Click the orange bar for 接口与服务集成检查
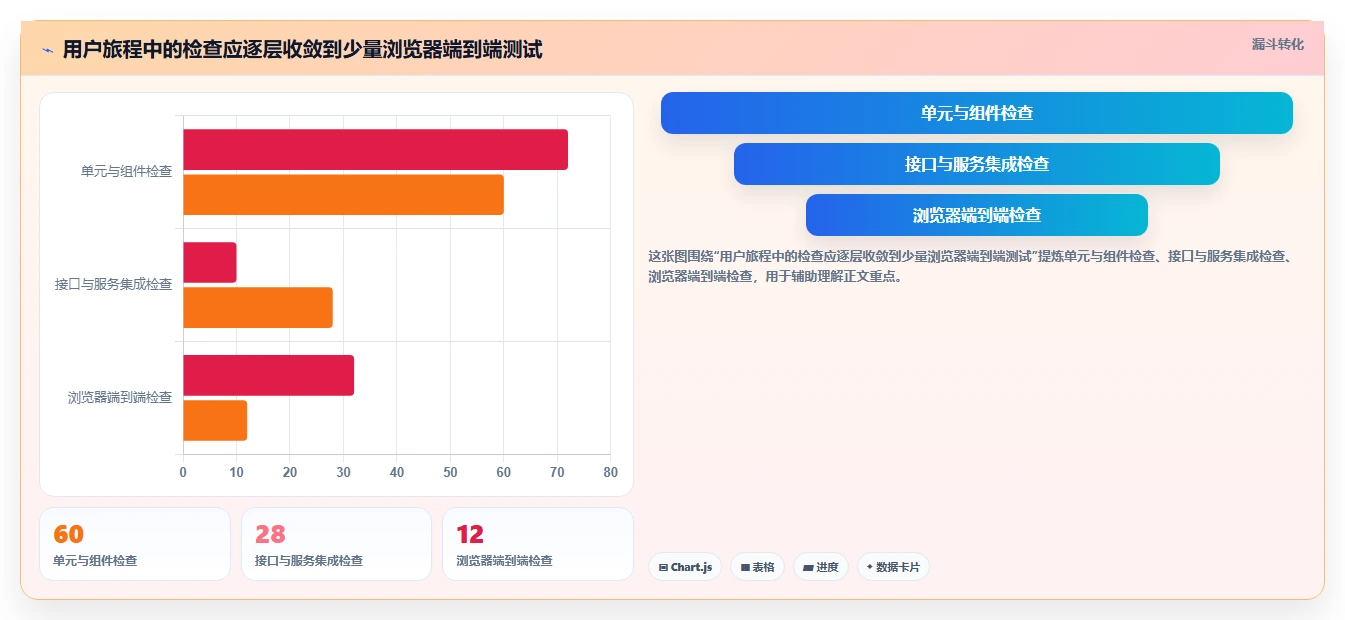The width and height of the screenshot is (1345, 620). pyautogui.click(x=258, y=307)
